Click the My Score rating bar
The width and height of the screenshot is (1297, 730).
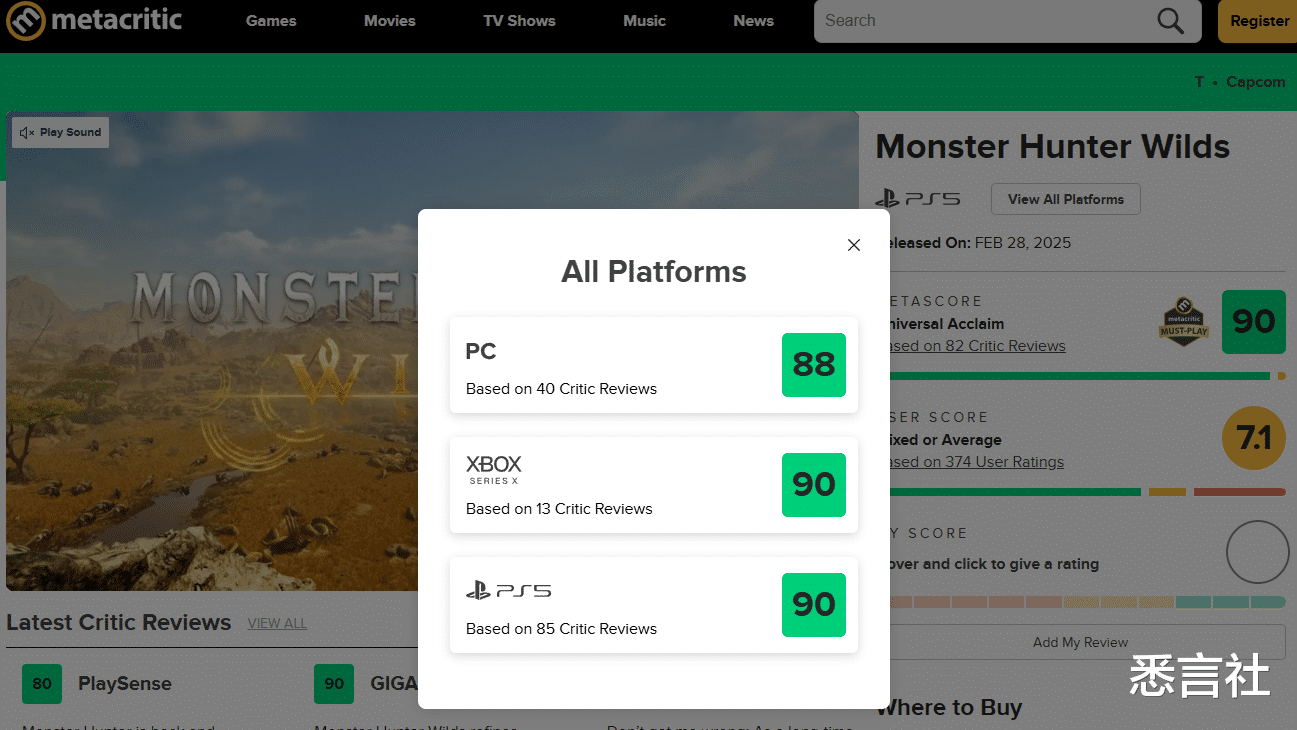pyautogui.click(x=1087, y=602)
